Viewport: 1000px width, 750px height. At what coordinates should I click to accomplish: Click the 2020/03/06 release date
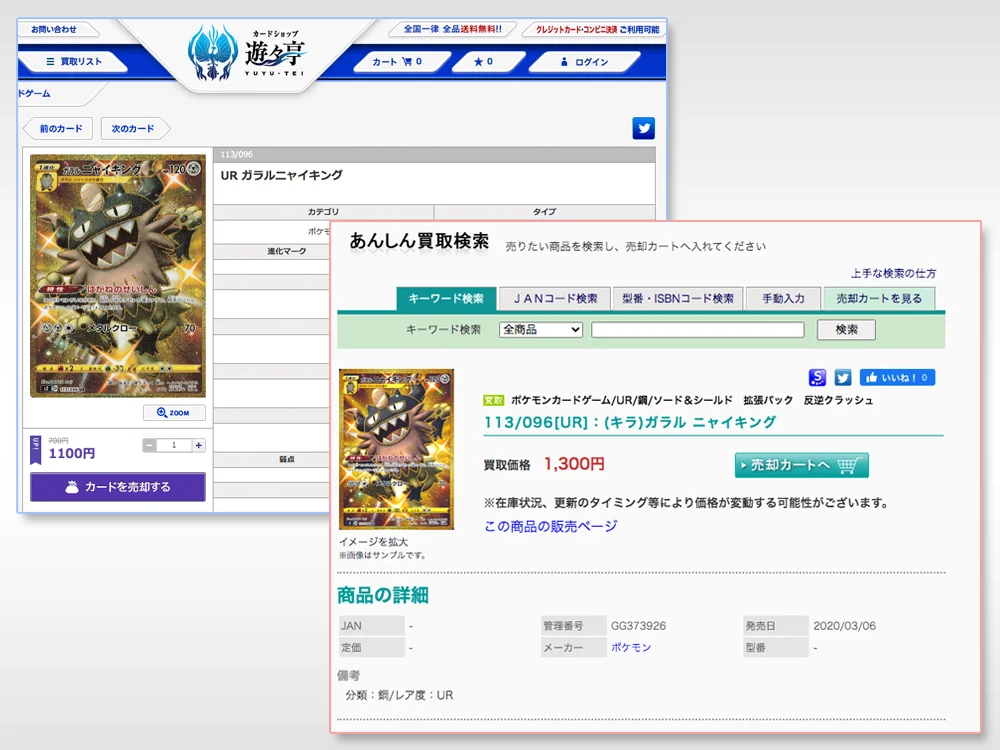click(x=844, y=626)
